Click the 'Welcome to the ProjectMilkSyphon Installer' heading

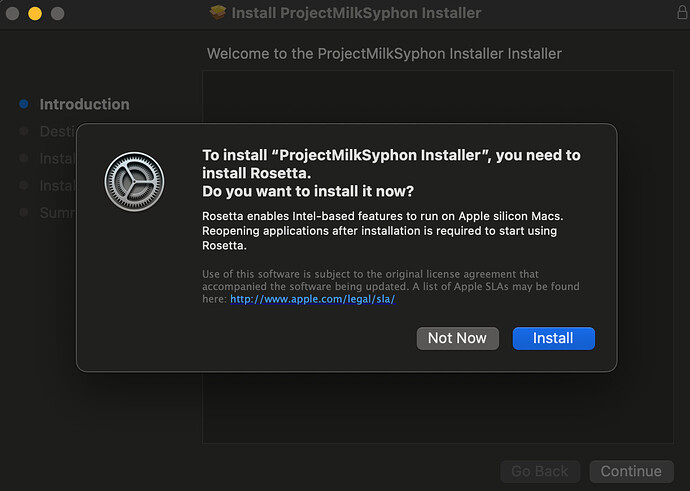click(x=384, y=54)
